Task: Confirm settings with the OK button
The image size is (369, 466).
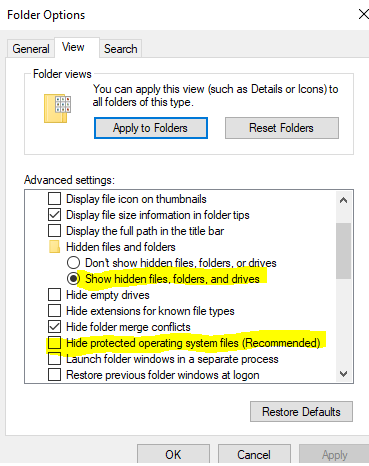Action: click(173, 454)
